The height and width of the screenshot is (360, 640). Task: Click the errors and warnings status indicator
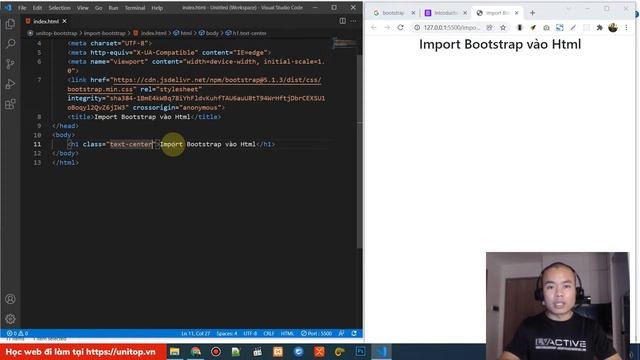[17, 333]
